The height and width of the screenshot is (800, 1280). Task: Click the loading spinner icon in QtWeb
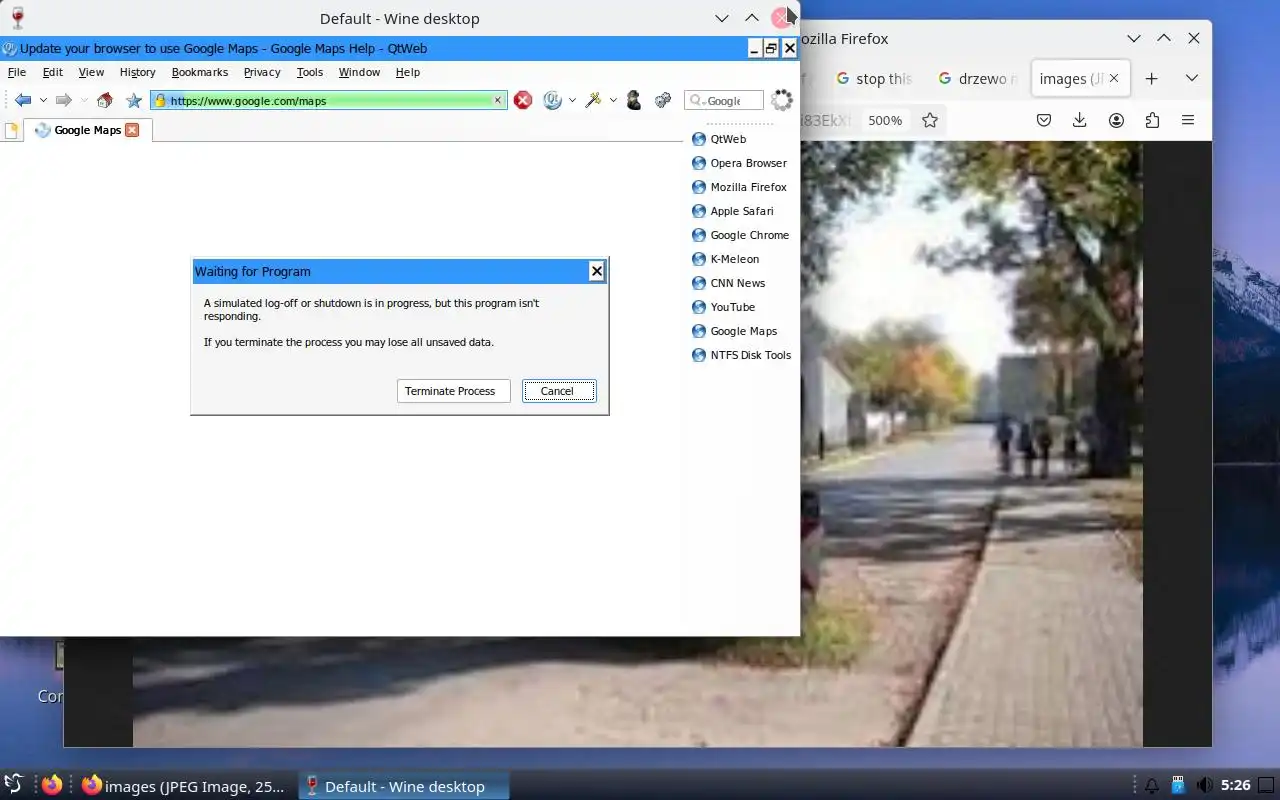pyautogui.click(x=782, y=100)
